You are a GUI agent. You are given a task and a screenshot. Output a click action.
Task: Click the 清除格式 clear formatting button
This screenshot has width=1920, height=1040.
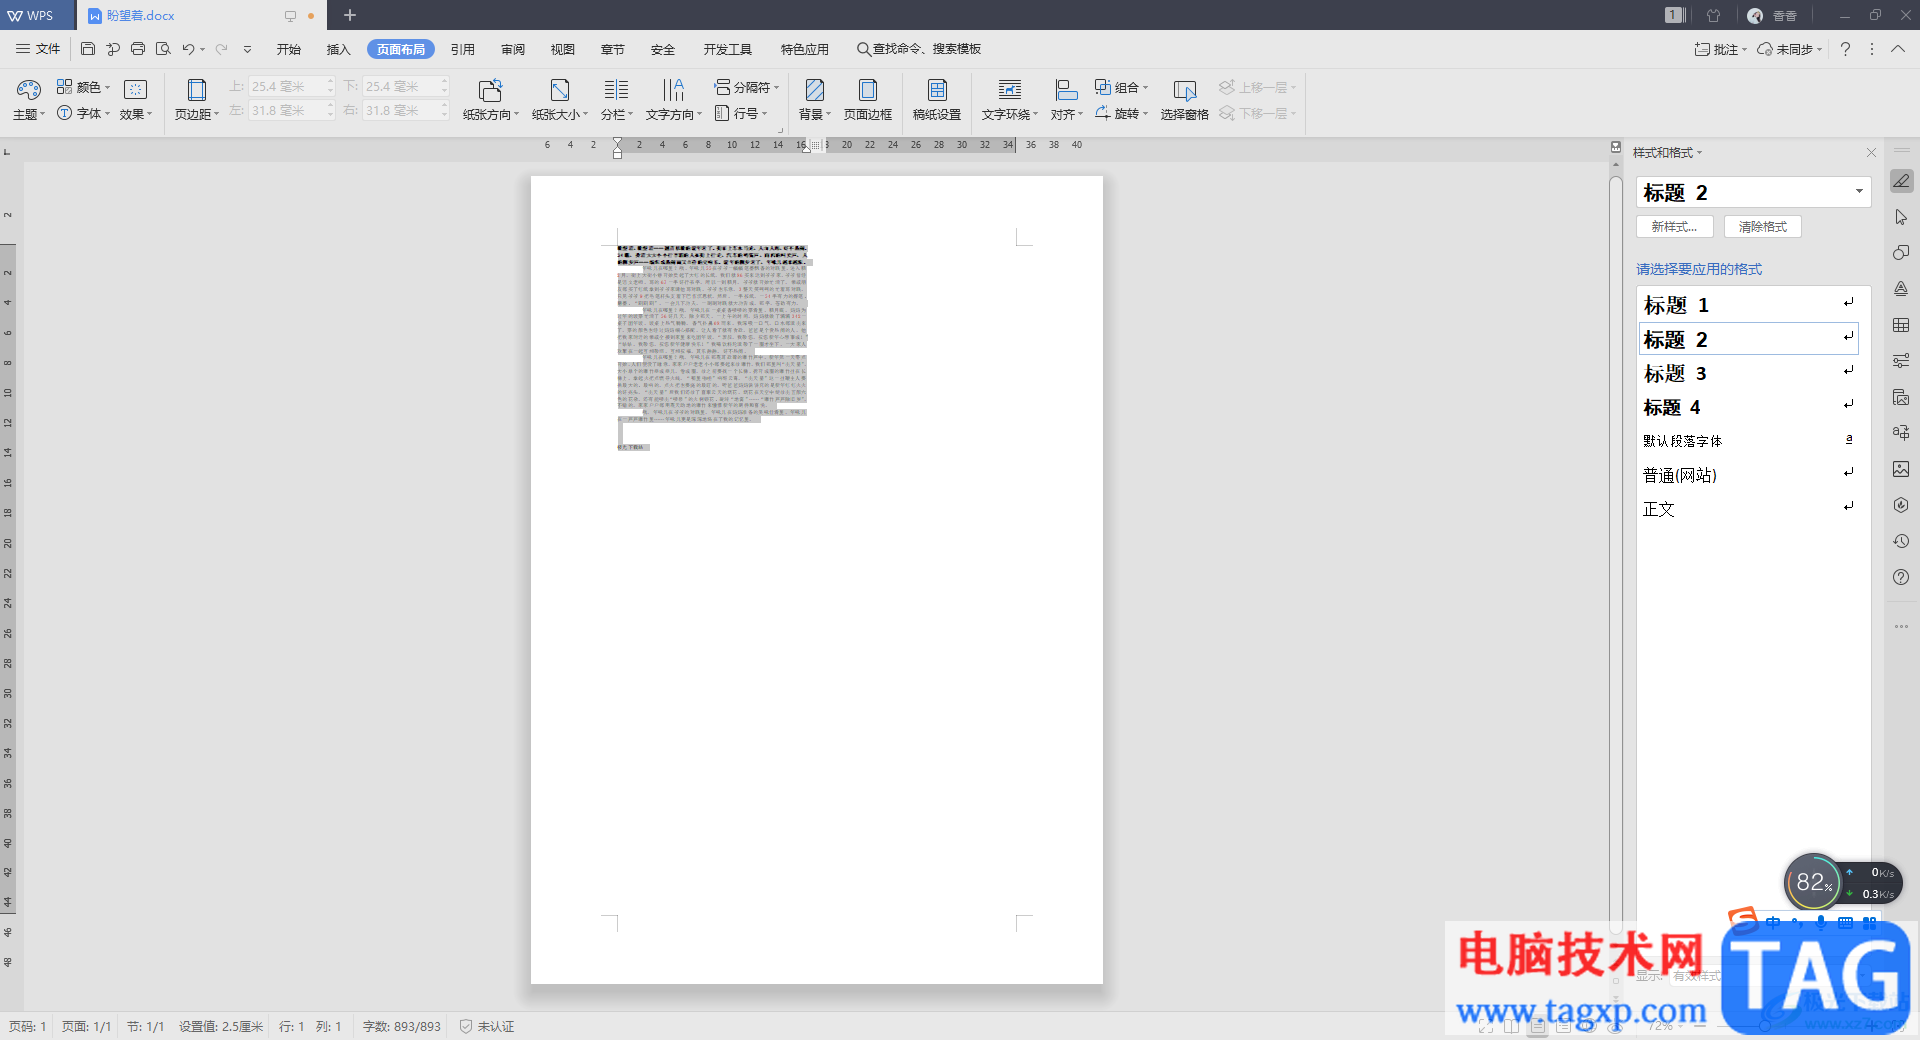tap(1762, 227)
